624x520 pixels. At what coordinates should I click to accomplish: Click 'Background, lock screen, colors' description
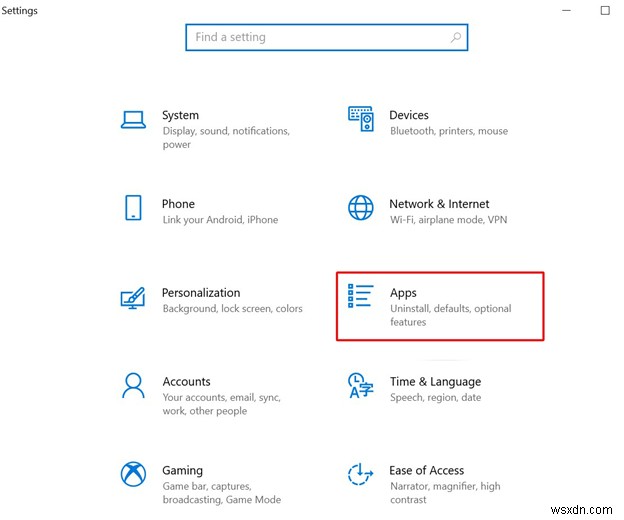tap(232, 308)
